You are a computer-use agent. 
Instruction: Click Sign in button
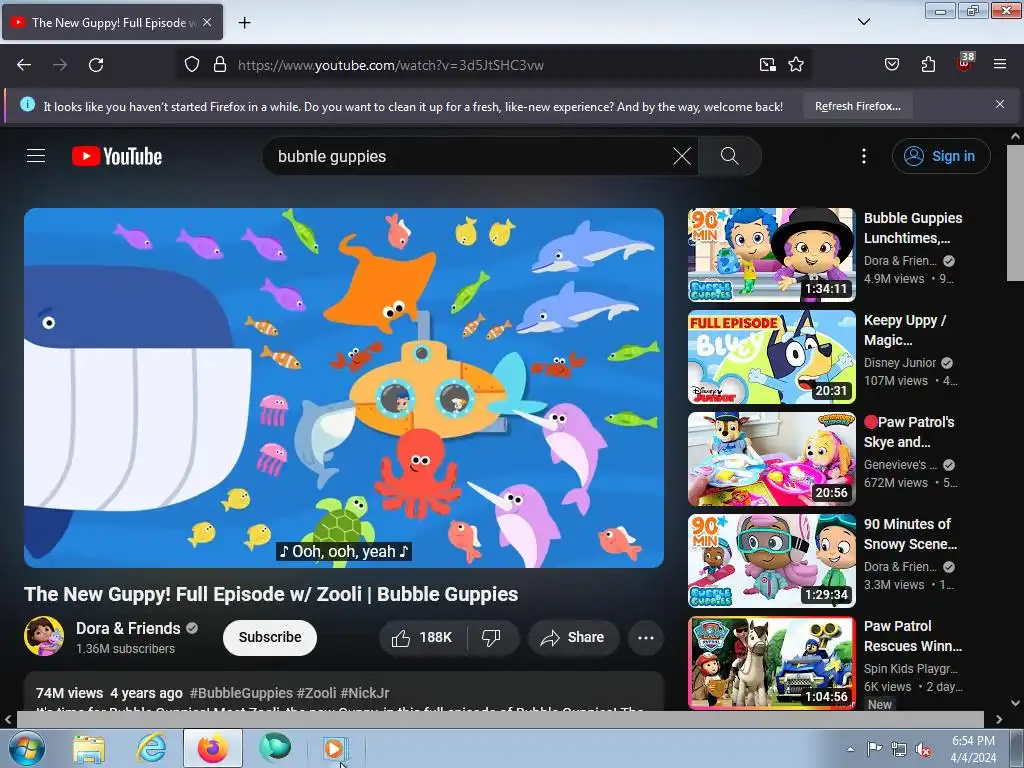tap(941, 156)
